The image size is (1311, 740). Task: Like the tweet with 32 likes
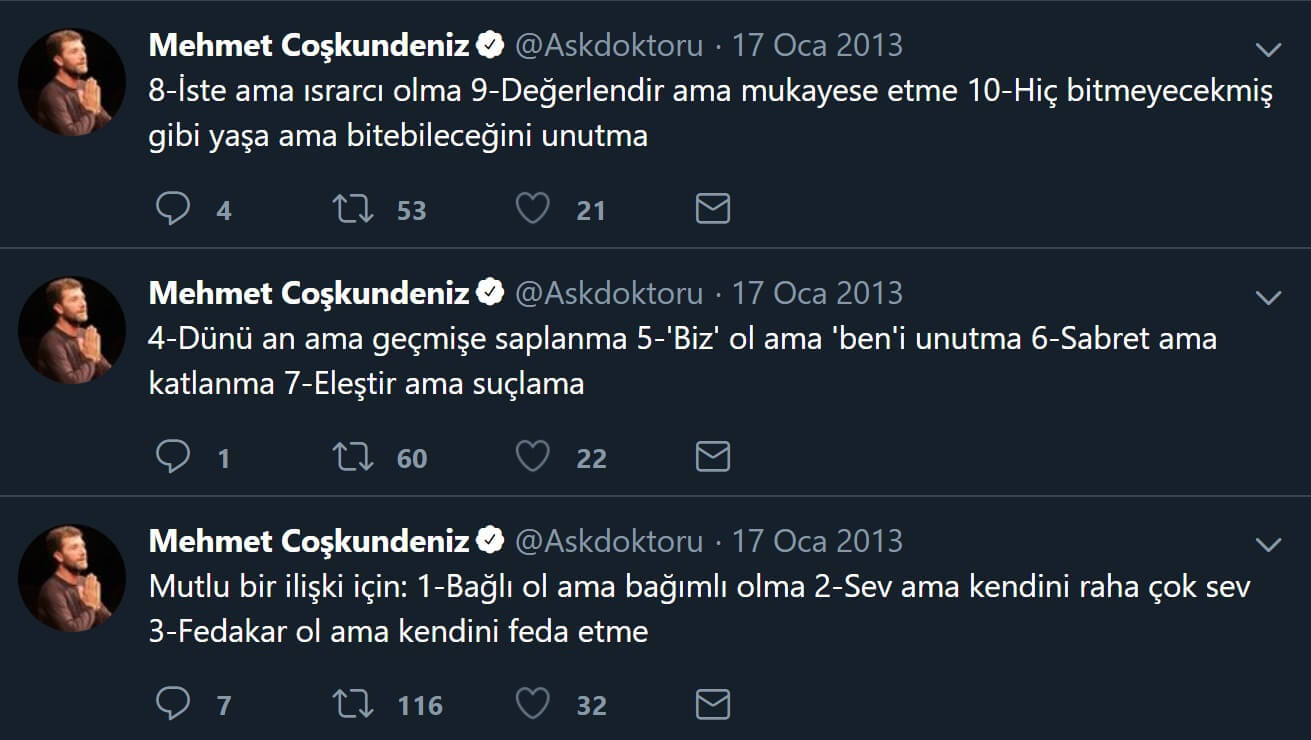pyautogui.click(x=532, y=705)
